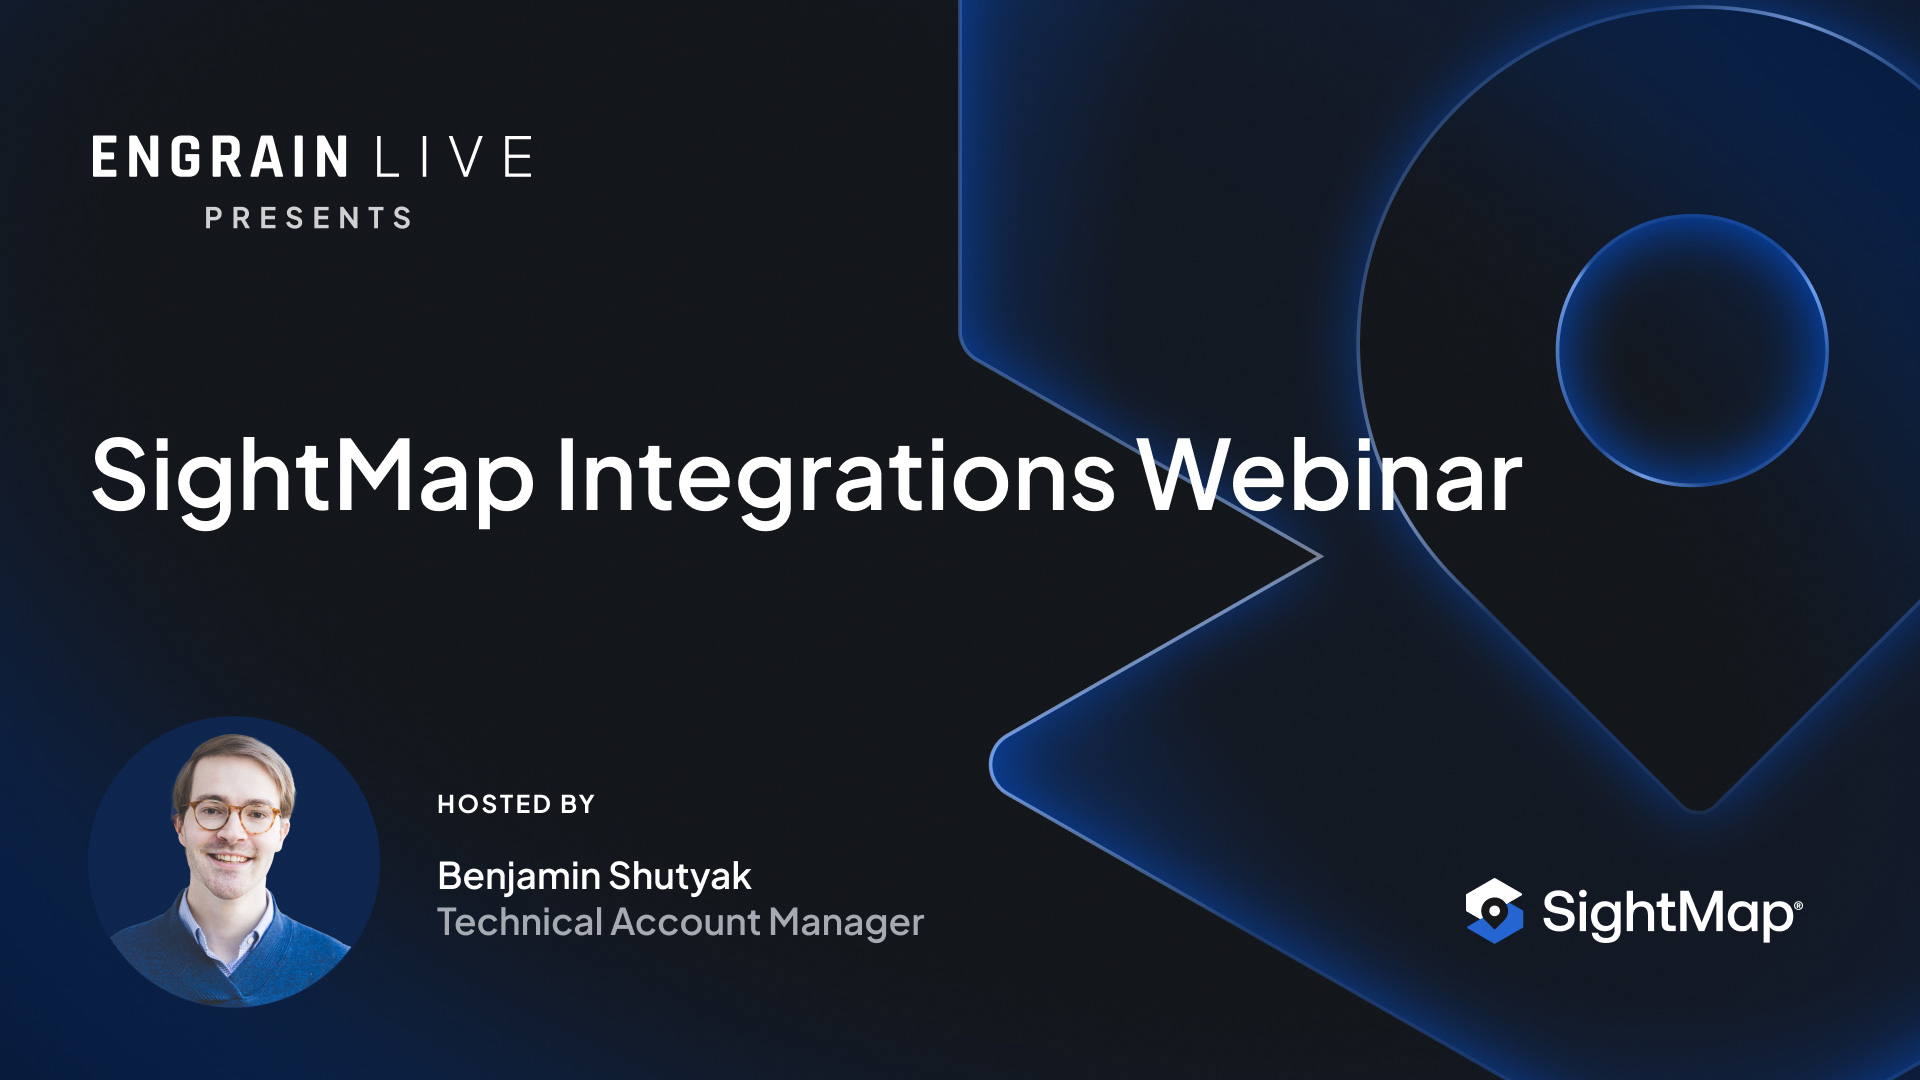Click the host's circular portrait photo
1920x1080 pixels.
pos(234,862)
